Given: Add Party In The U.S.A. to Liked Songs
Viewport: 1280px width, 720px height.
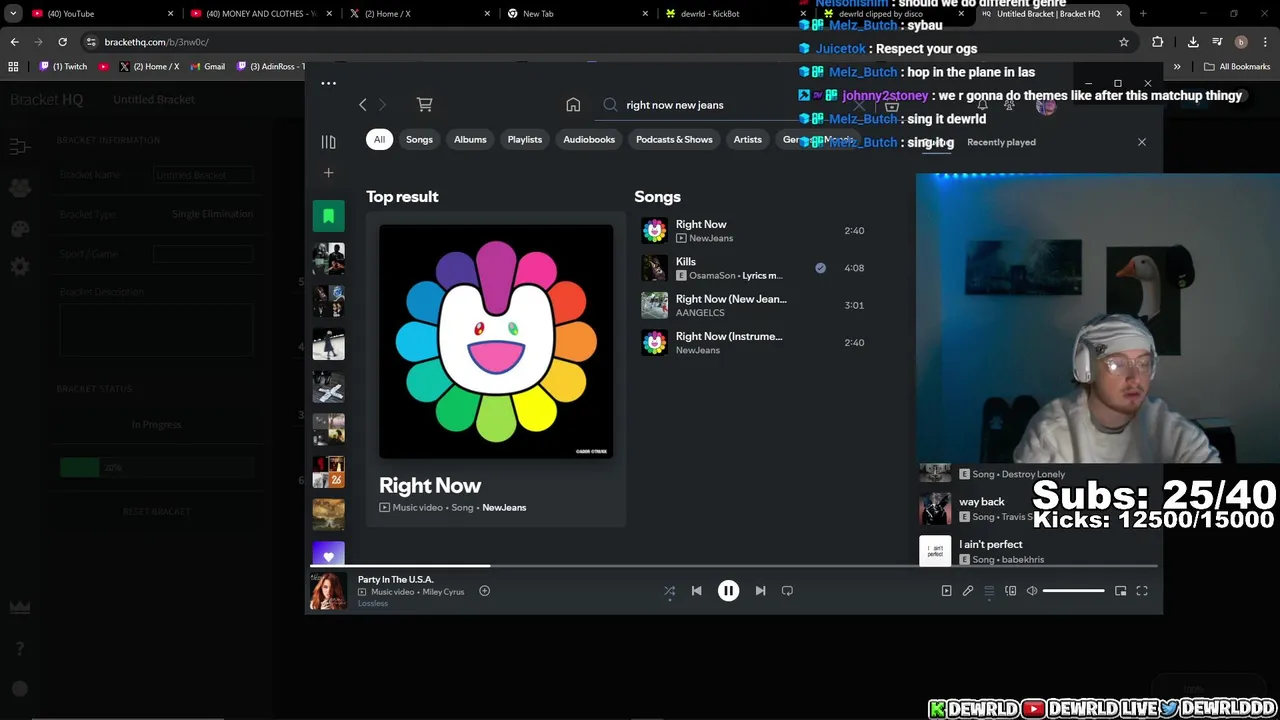Looking at the screenshot, I should tap(484, 591).
